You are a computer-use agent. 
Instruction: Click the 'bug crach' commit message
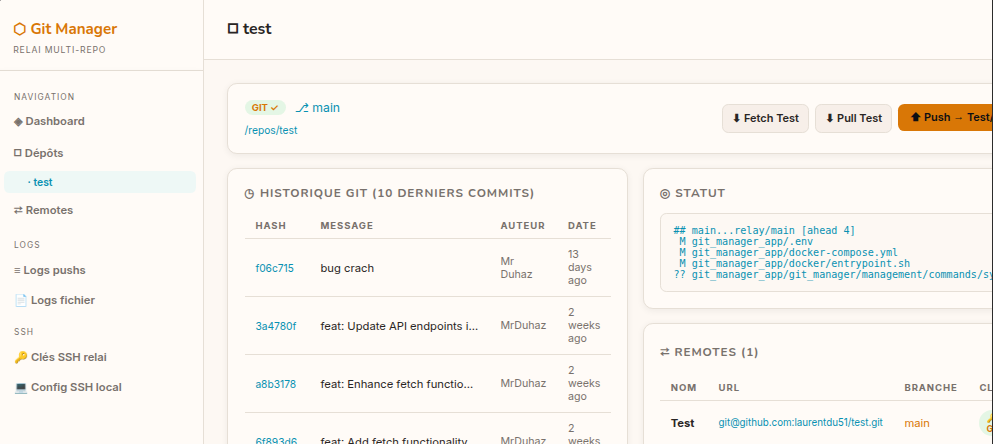[x=347, y=268]
